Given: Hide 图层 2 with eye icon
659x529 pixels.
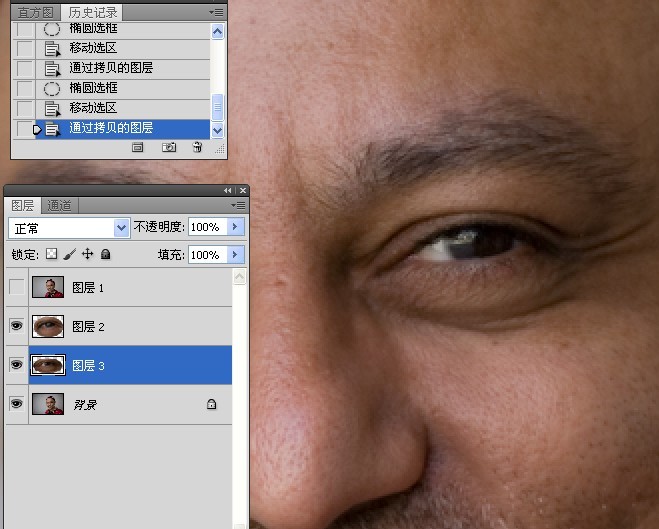Looking at the screenshot, I should (x=17, y=326).
